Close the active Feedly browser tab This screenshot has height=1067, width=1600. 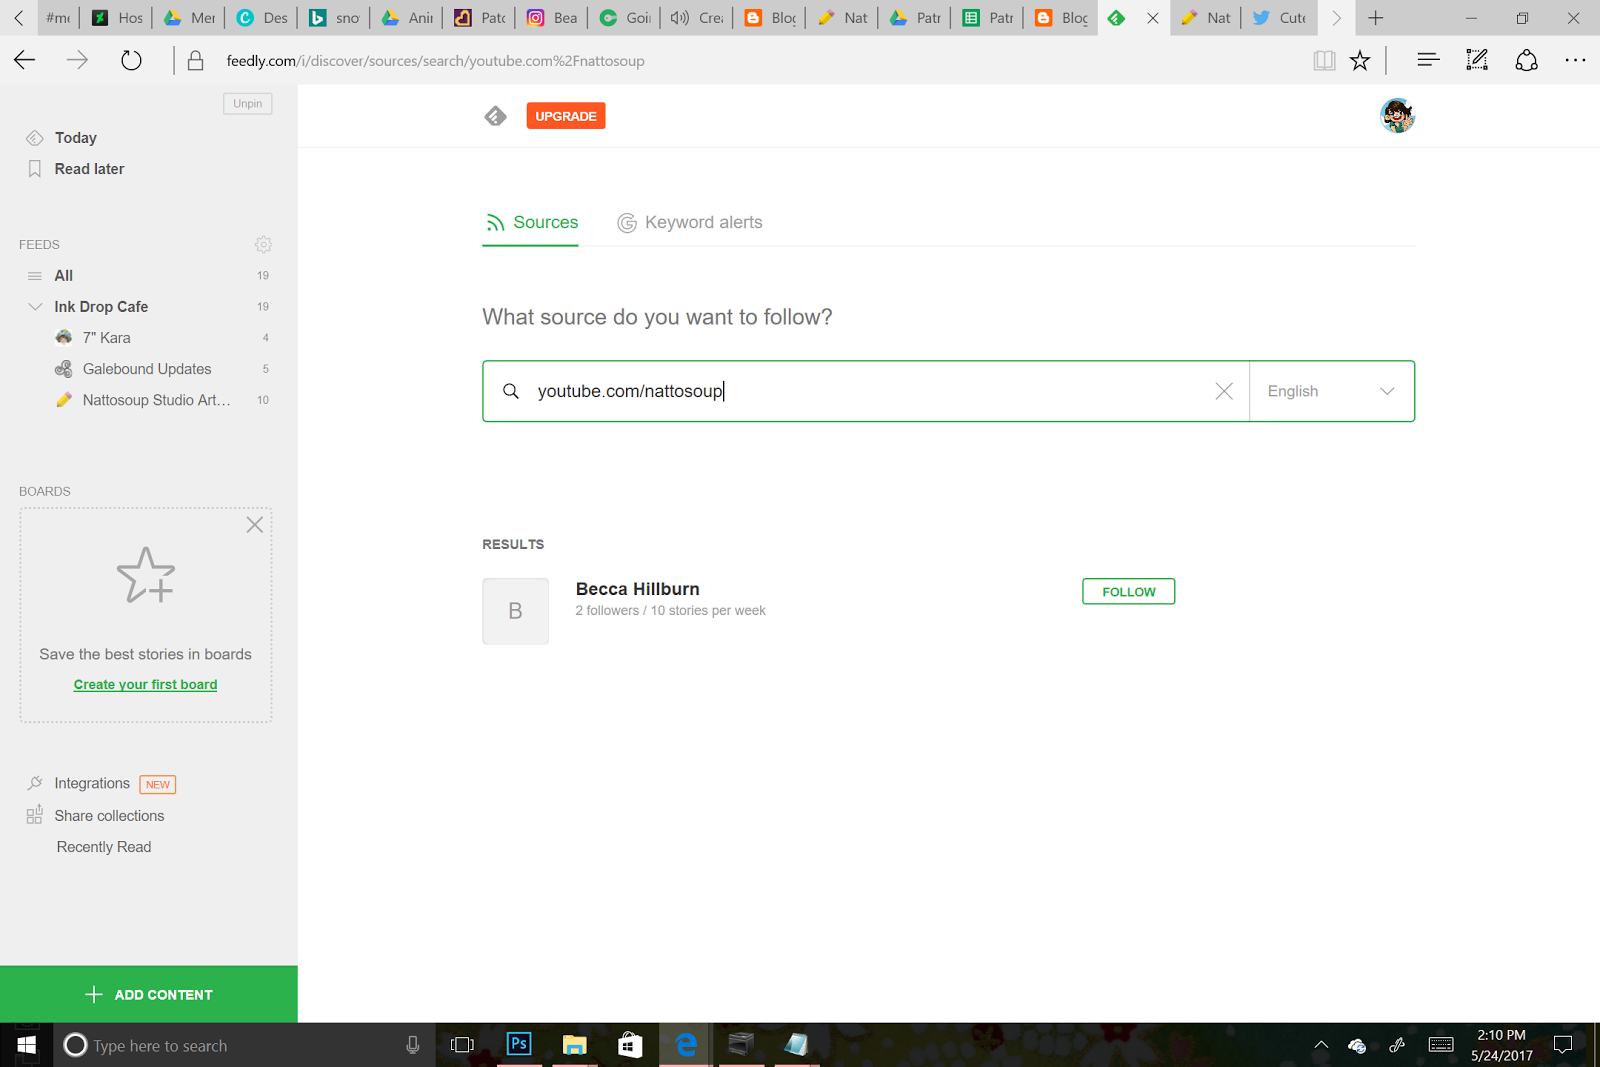(1153, 18)
